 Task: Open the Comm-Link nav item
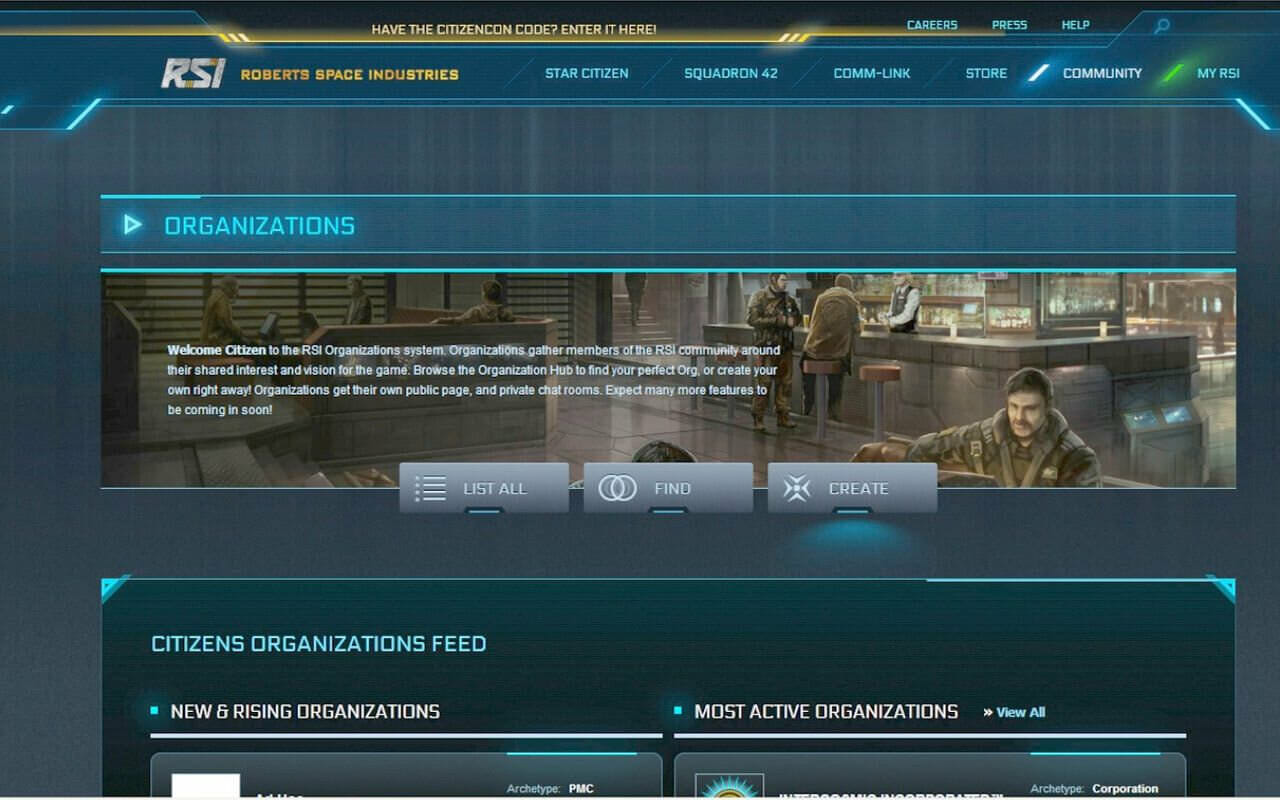point(871,73)
